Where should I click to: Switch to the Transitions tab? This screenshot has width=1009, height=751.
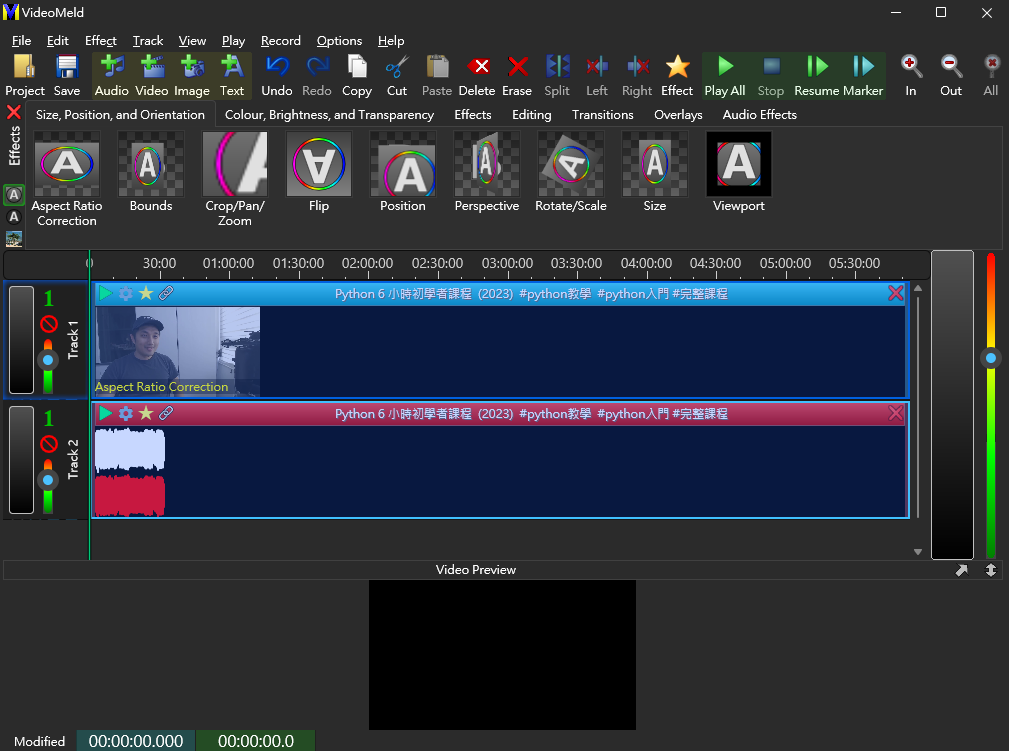point(602,115)
